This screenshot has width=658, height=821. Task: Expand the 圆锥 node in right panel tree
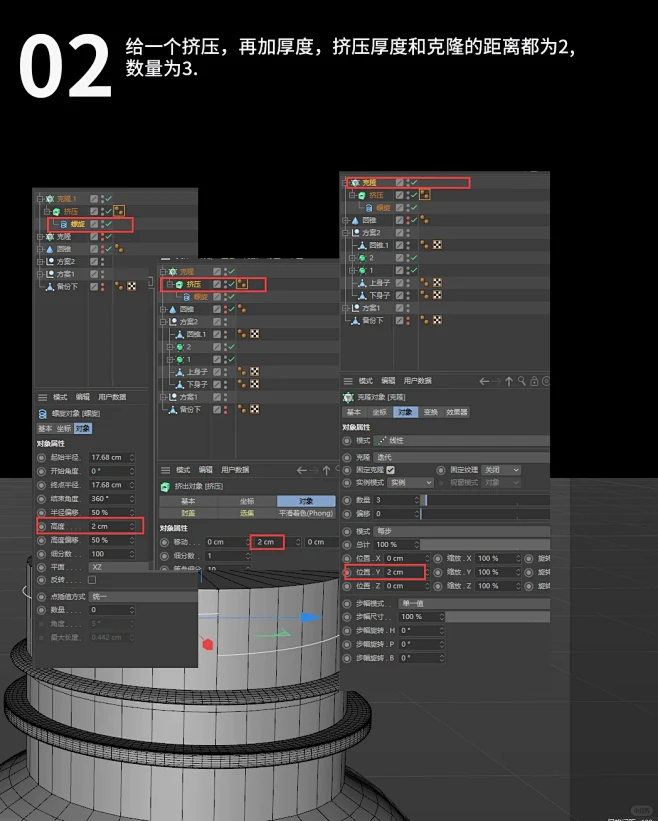pyautogui.click(x=345, y=220)
